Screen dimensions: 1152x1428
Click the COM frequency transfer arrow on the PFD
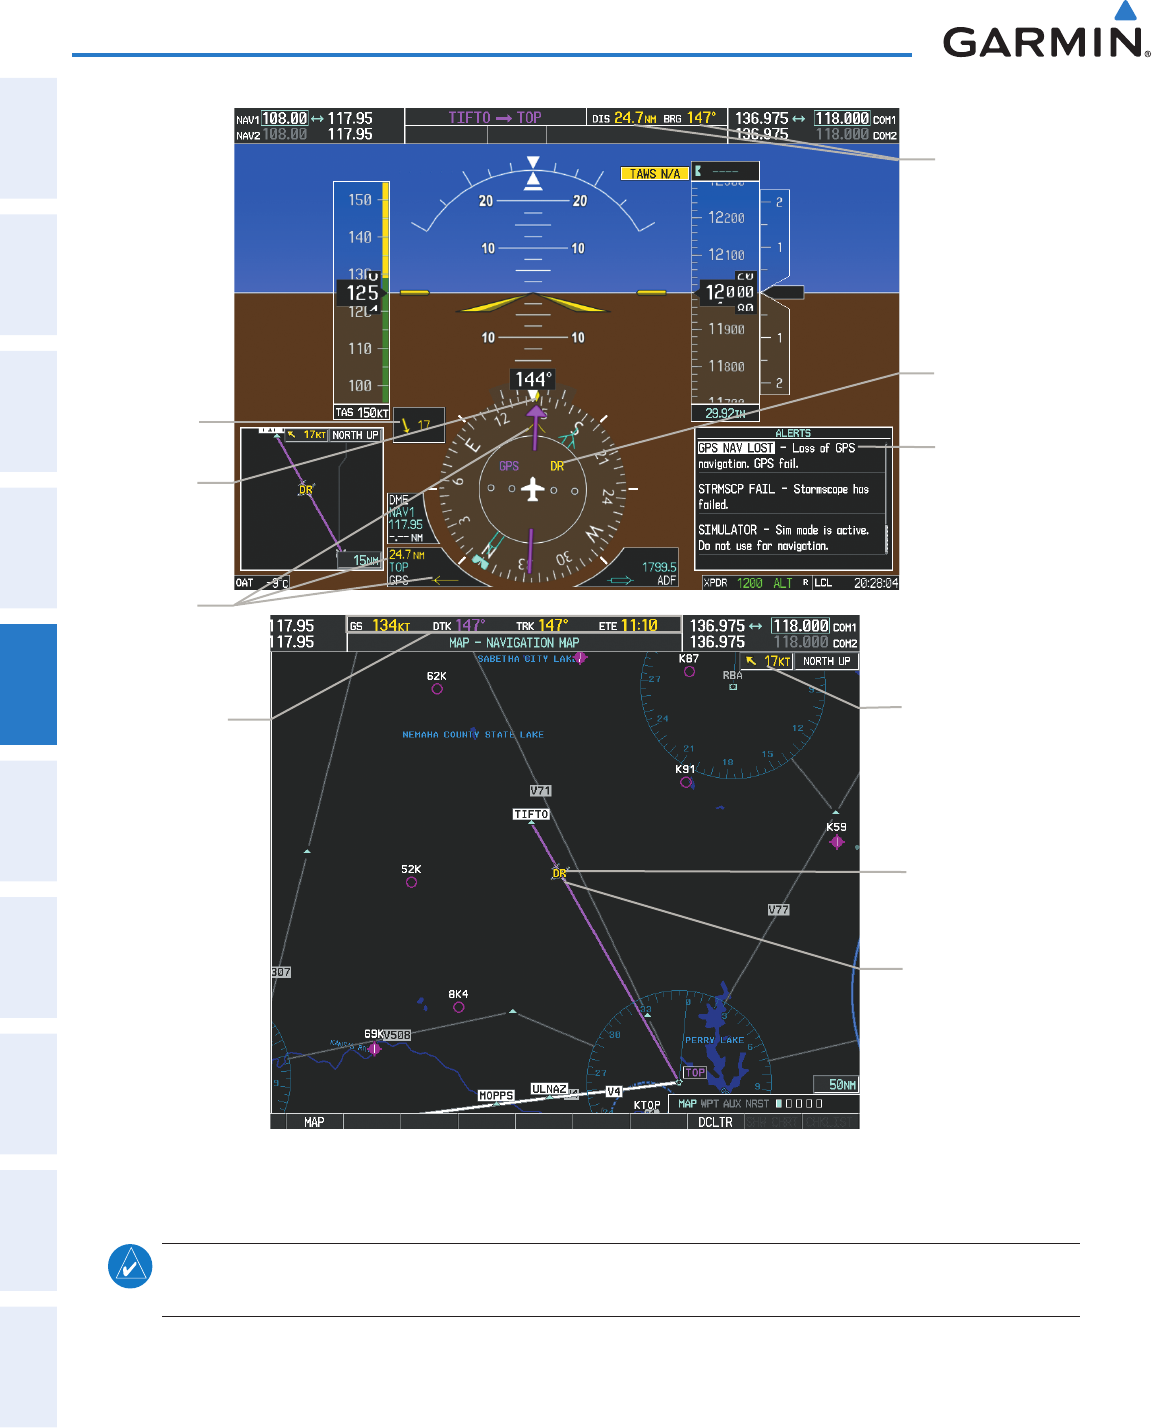[x=799, y=119]
